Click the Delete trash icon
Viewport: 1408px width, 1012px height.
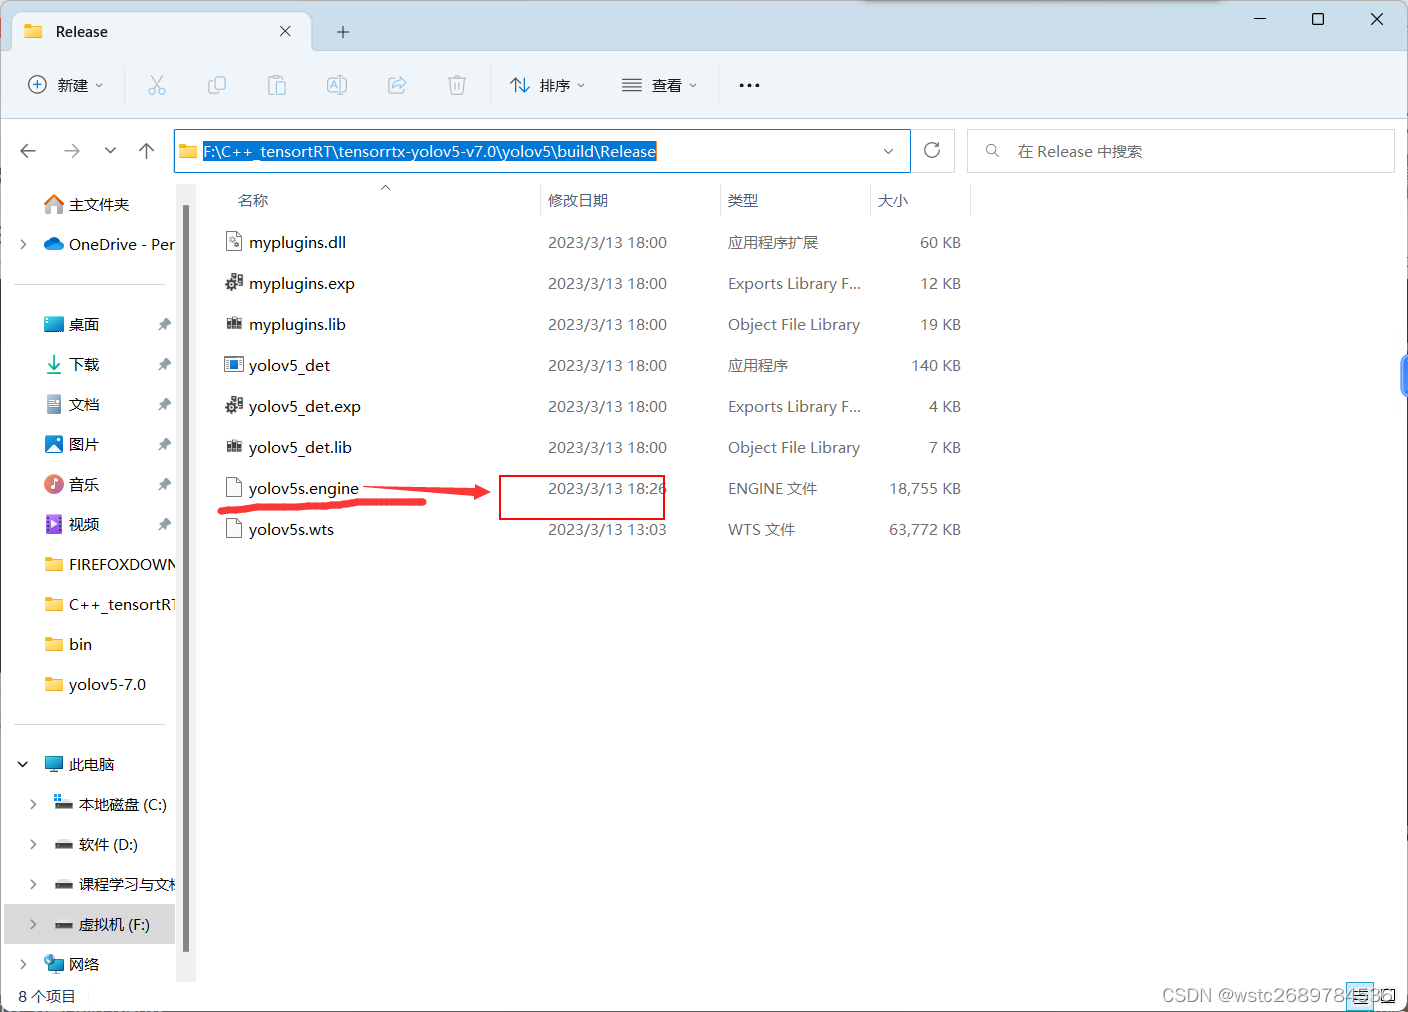(x=457, y=85)
